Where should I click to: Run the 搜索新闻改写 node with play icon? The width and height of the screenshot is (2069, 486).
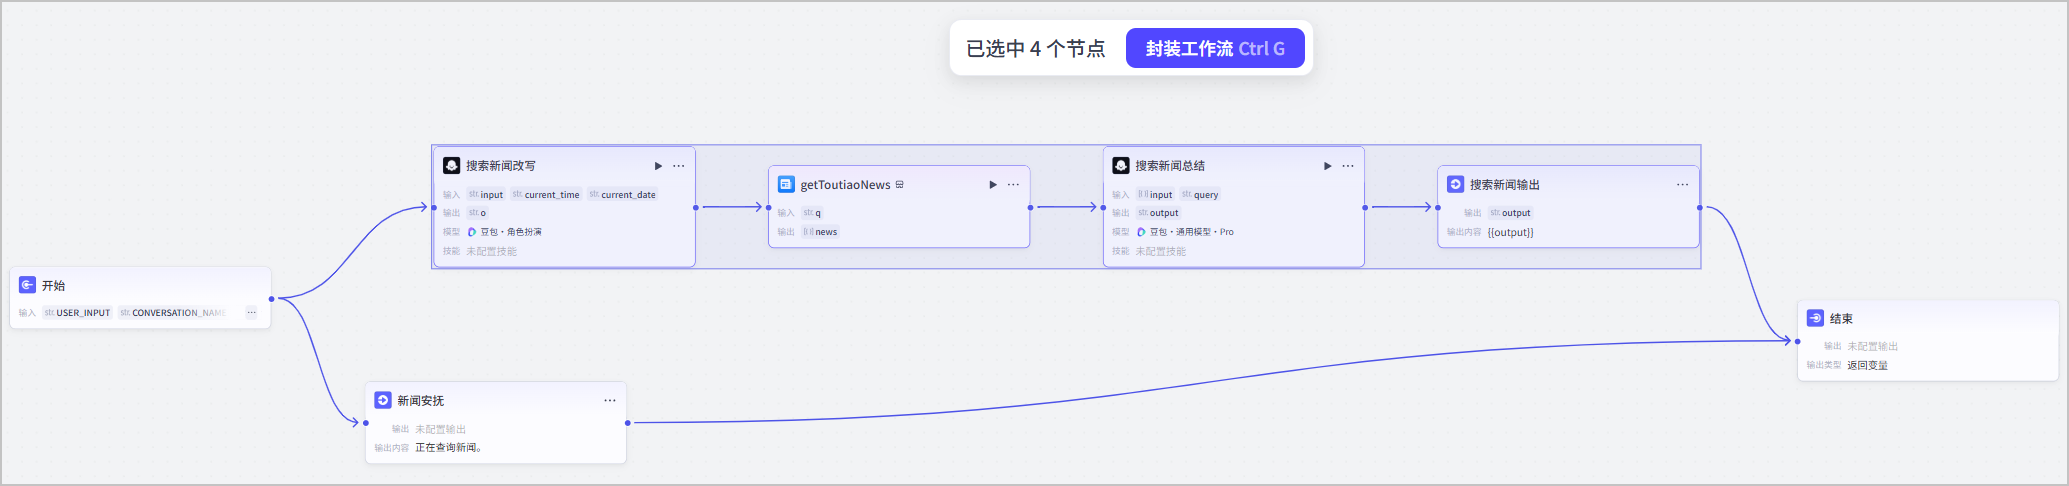point(658,166)
